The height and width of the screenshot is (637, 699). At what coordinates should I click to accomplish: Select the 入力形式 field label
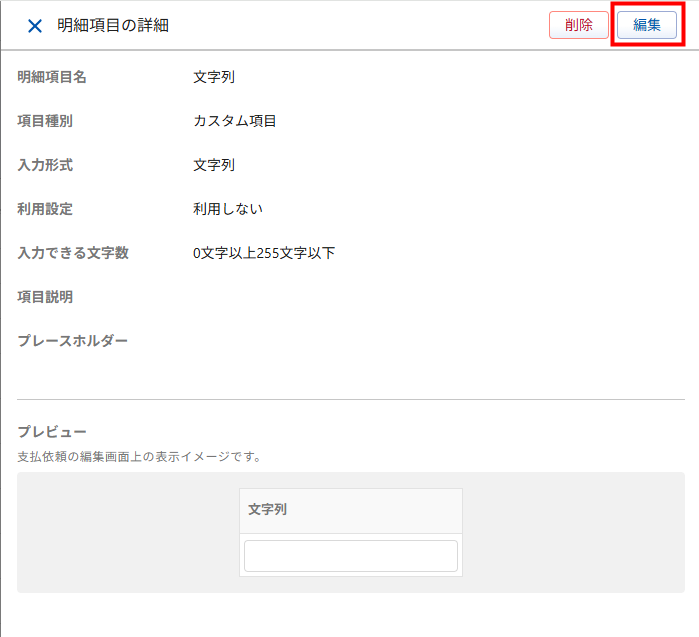[45, 165]
